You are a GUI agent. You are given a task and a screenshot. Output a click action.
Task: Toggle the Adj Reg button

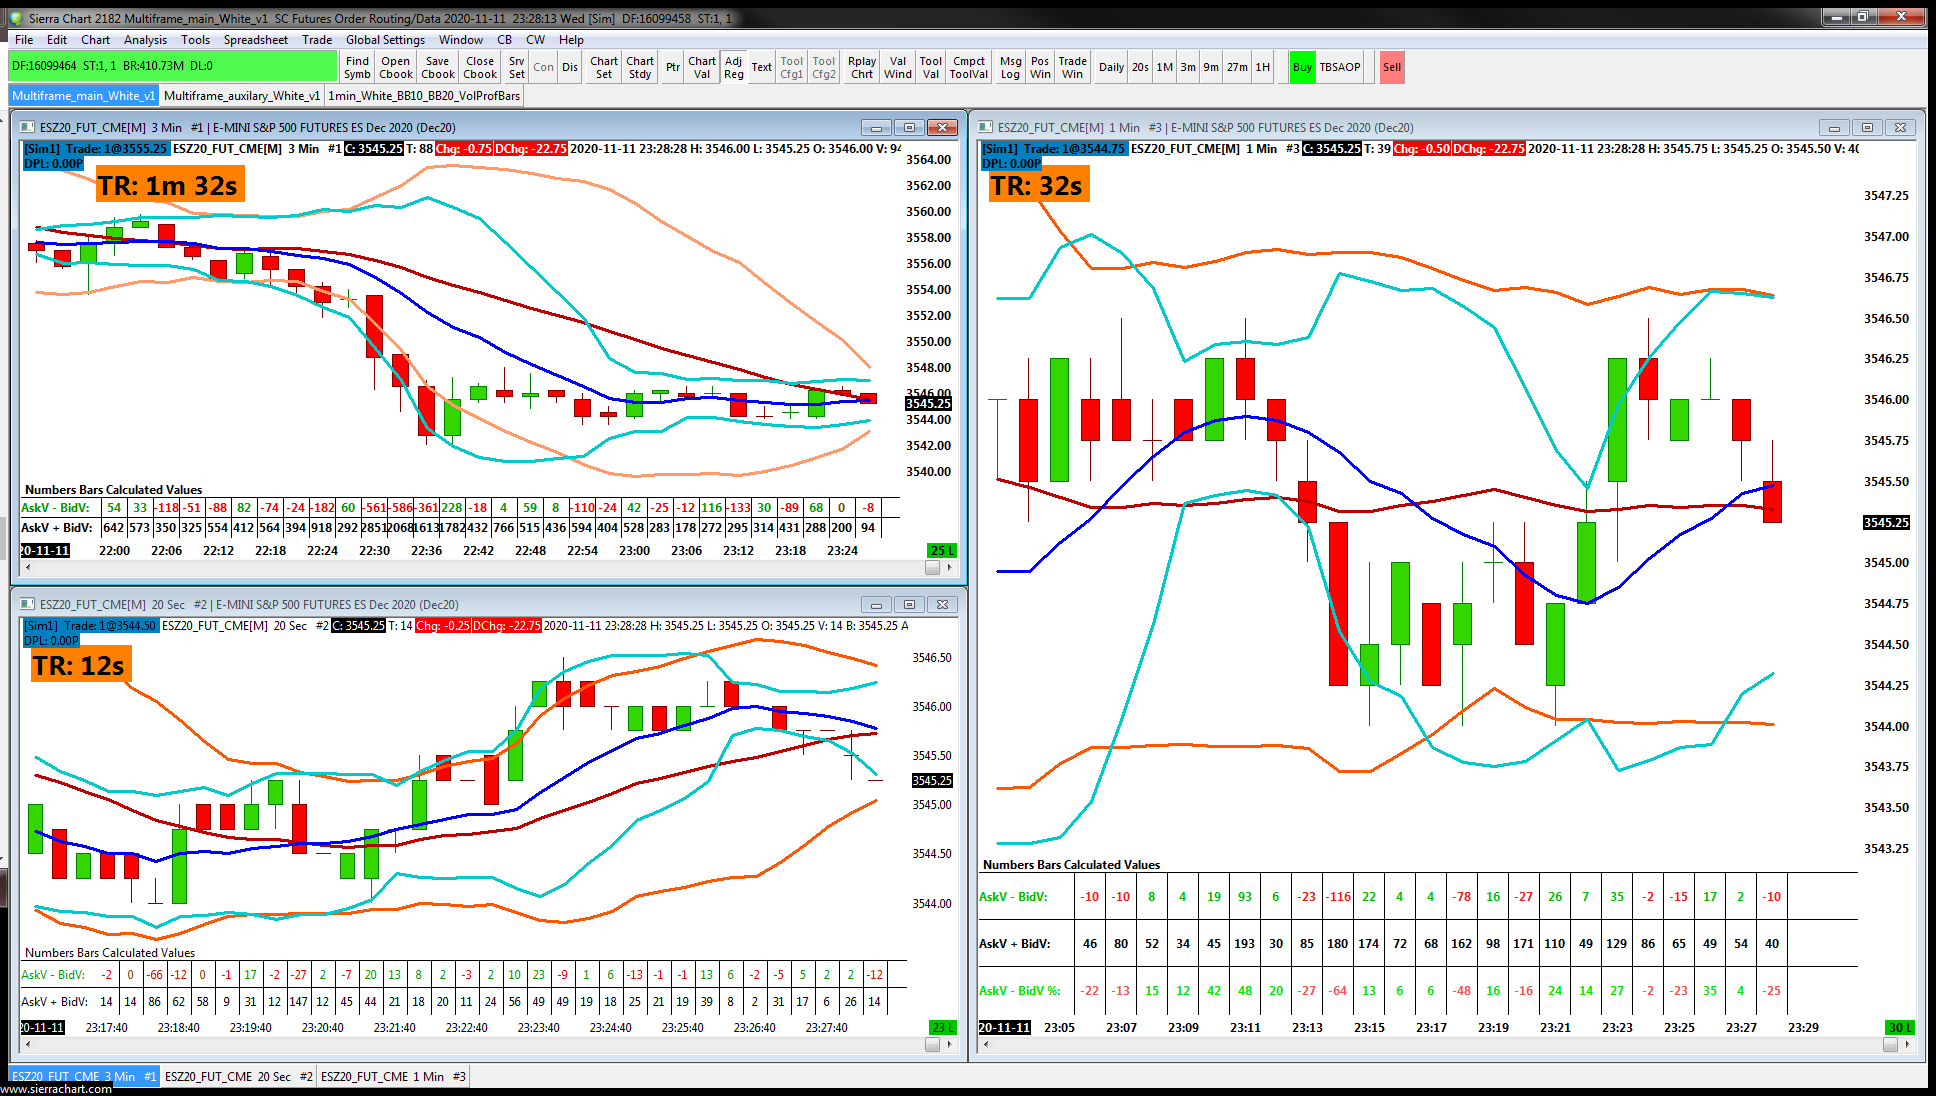[733, 67]
